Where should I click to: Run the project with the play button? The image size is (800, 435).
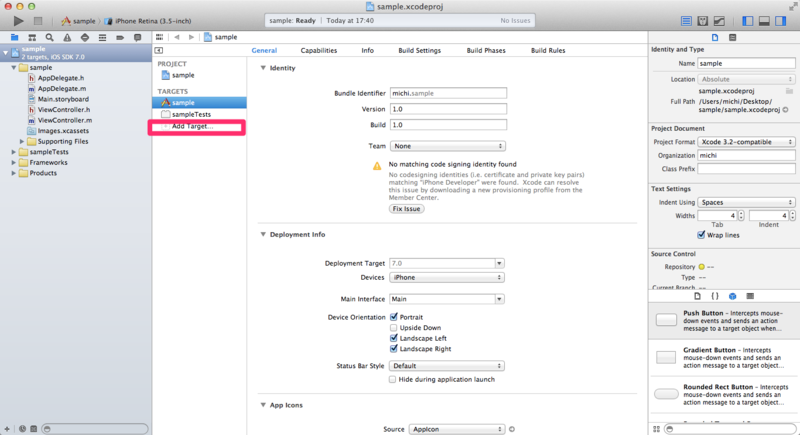pos(18,21)
